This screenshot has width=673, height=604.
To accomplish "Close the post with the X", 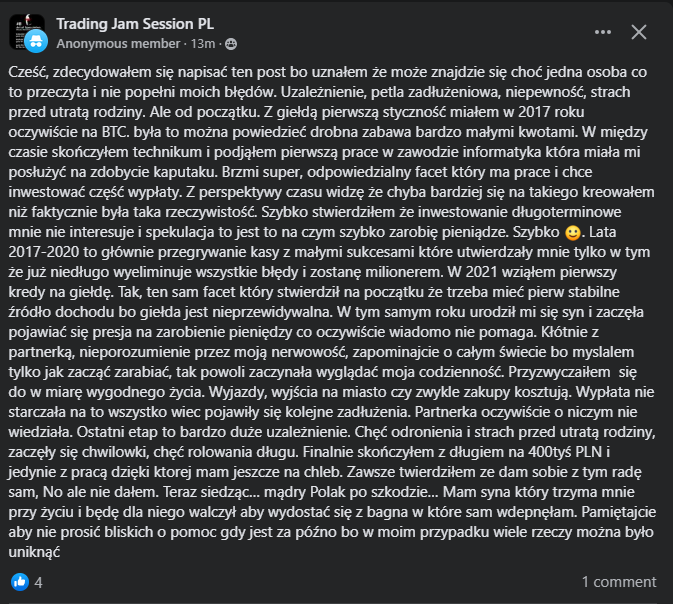I will coord(640,31).
